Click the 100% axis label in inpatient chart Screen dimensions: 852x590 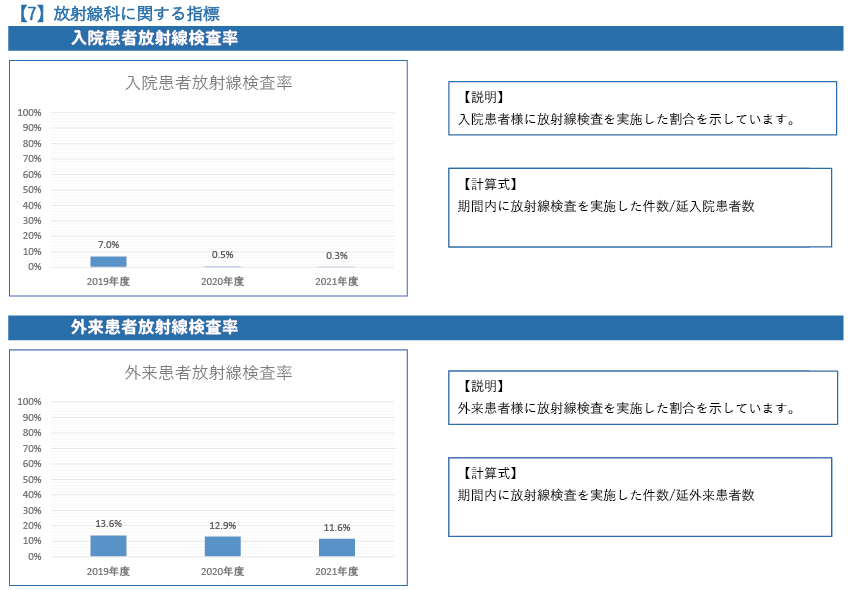(29, 112)
